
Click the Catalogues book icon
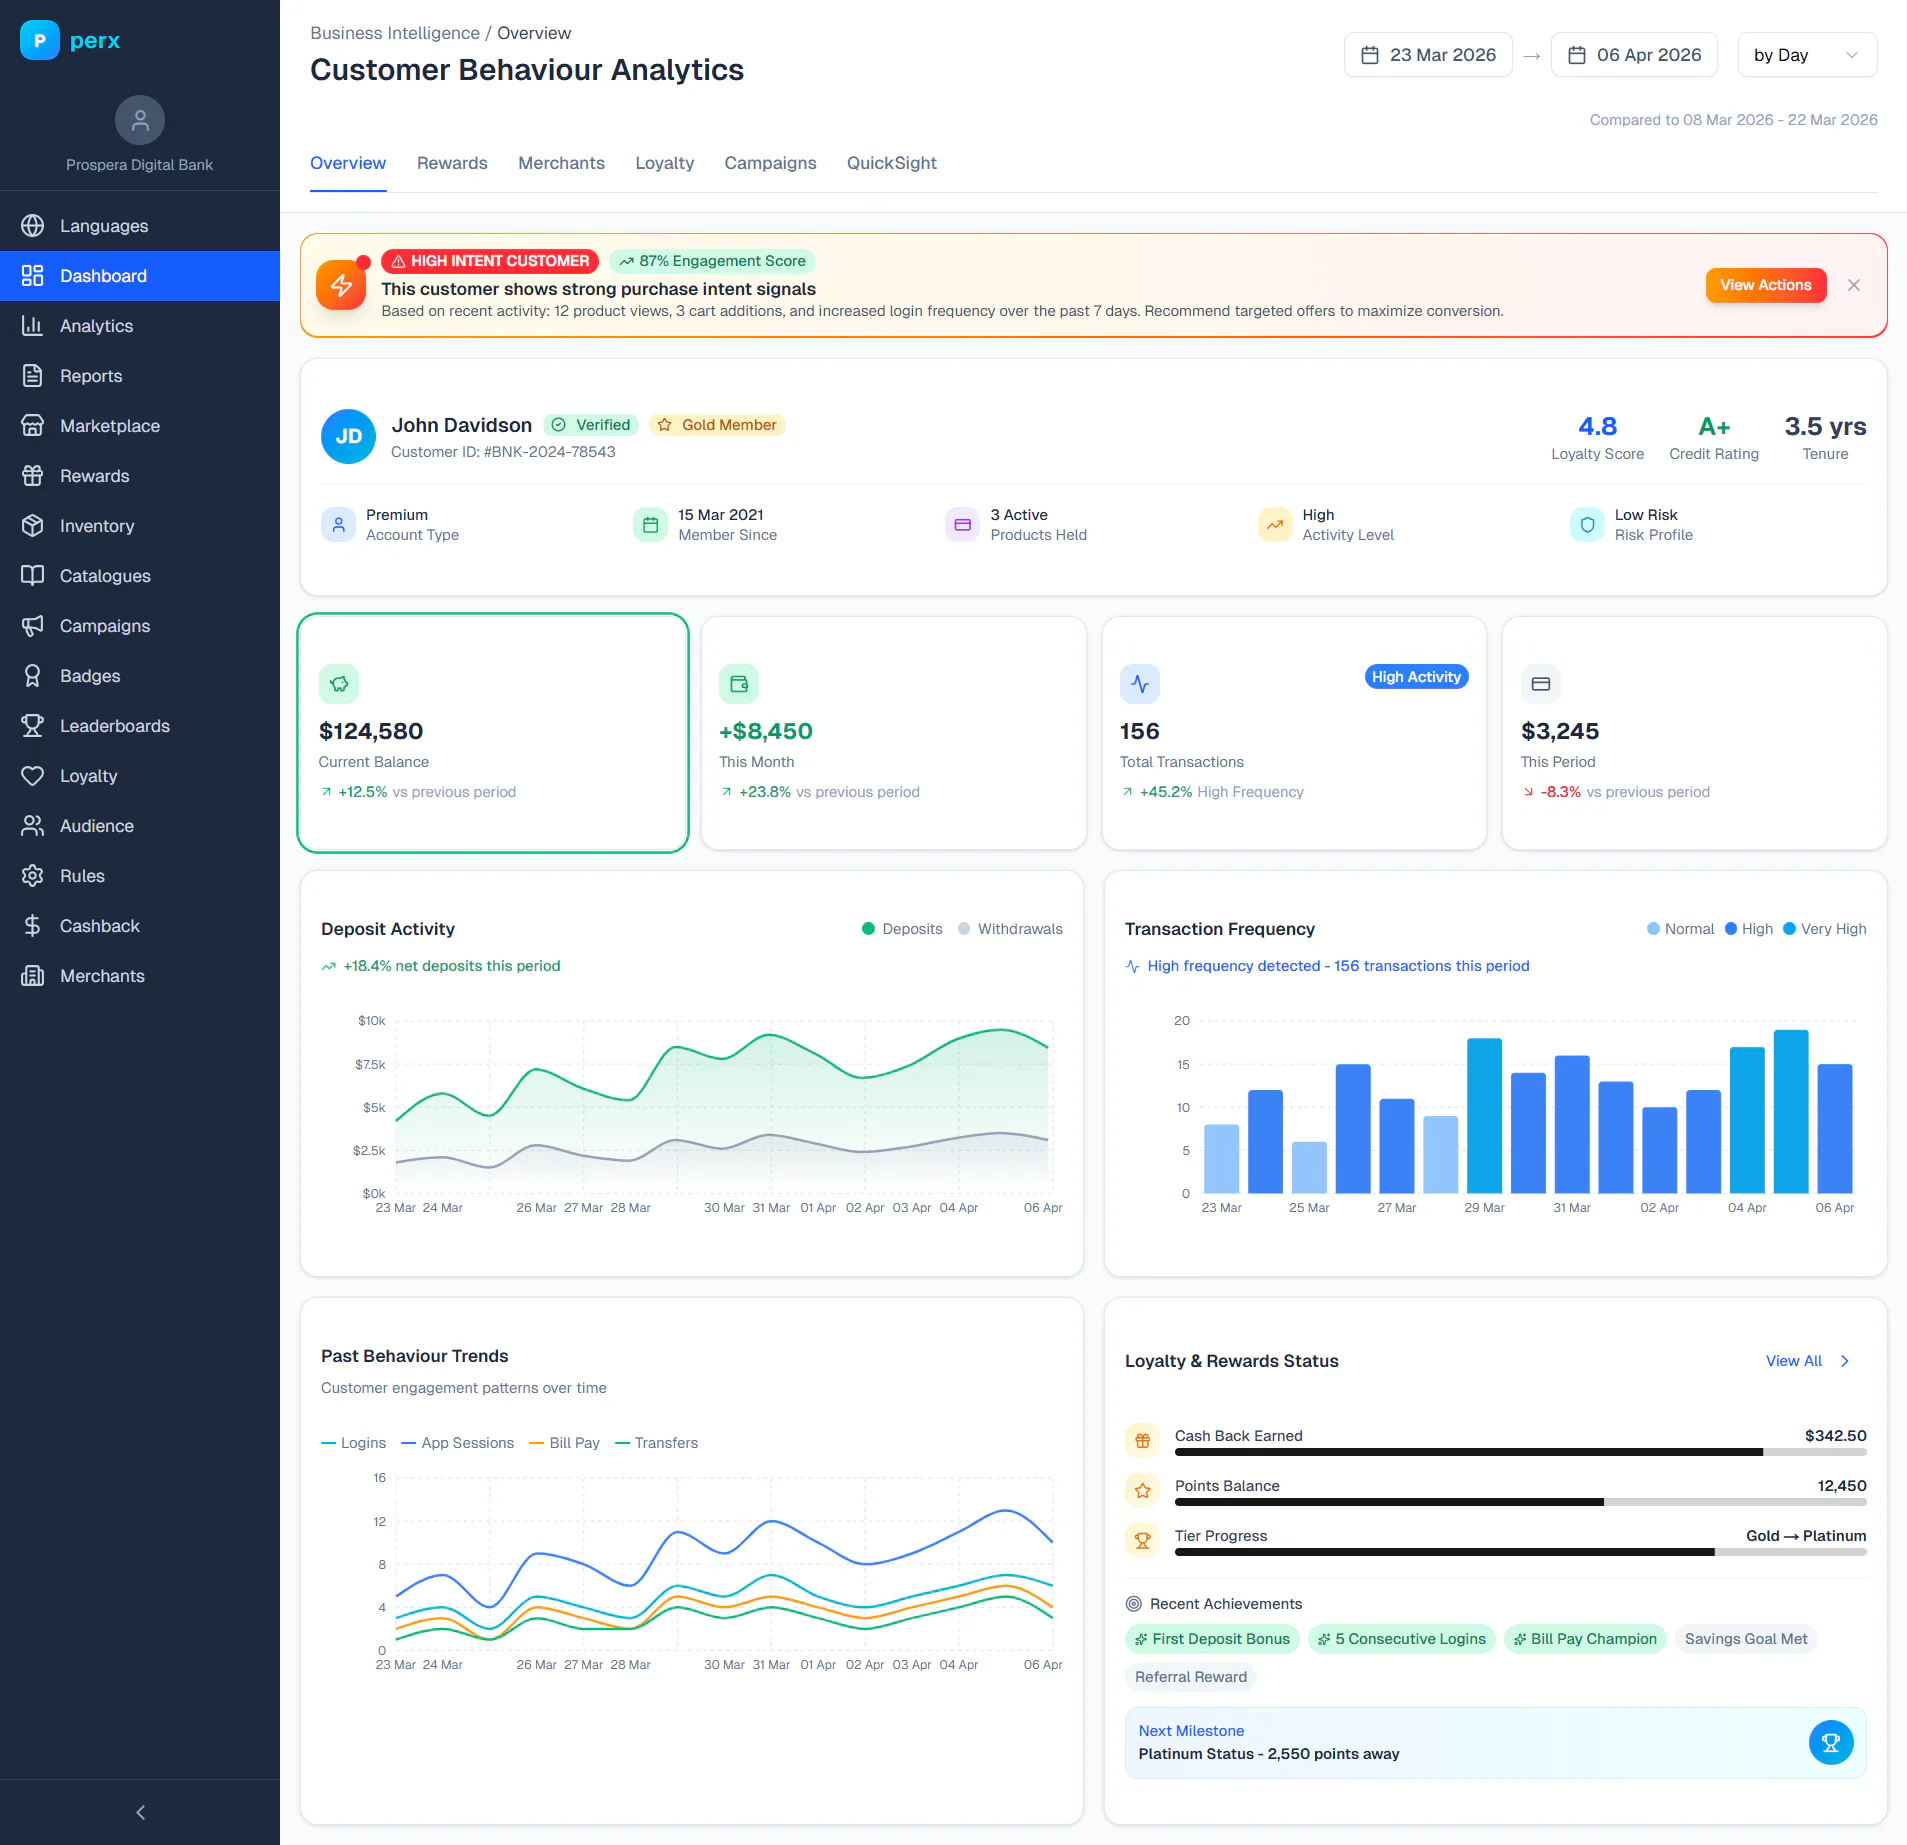click(x=33, y=576)
